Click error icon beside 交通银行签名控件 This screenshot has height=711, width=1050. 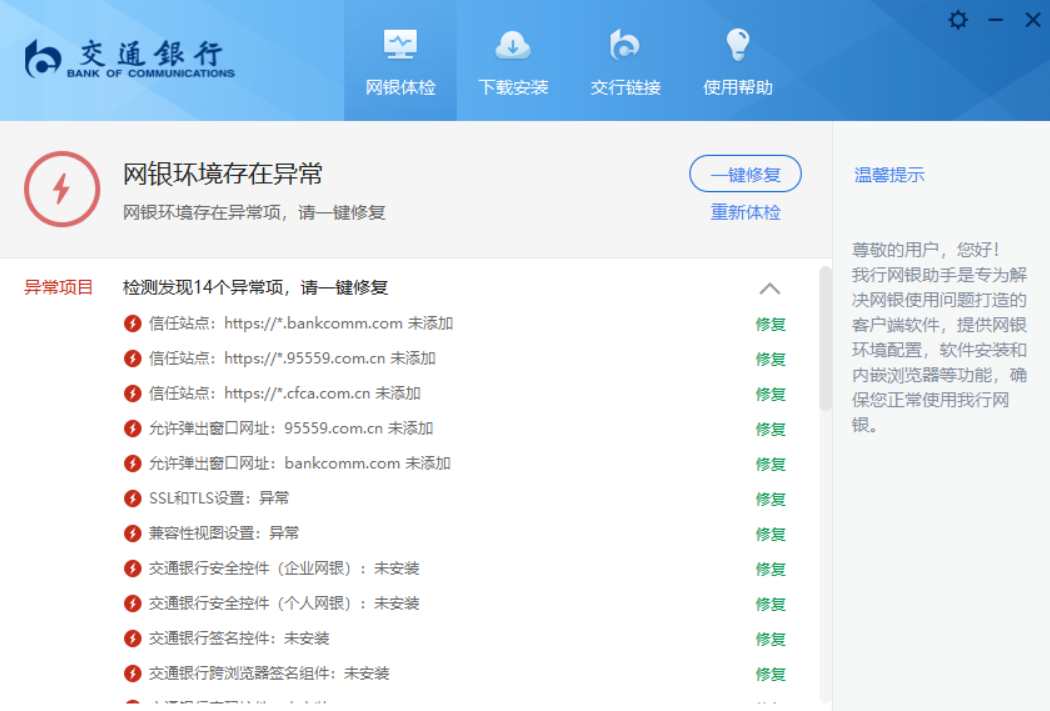tap(133, 638)
